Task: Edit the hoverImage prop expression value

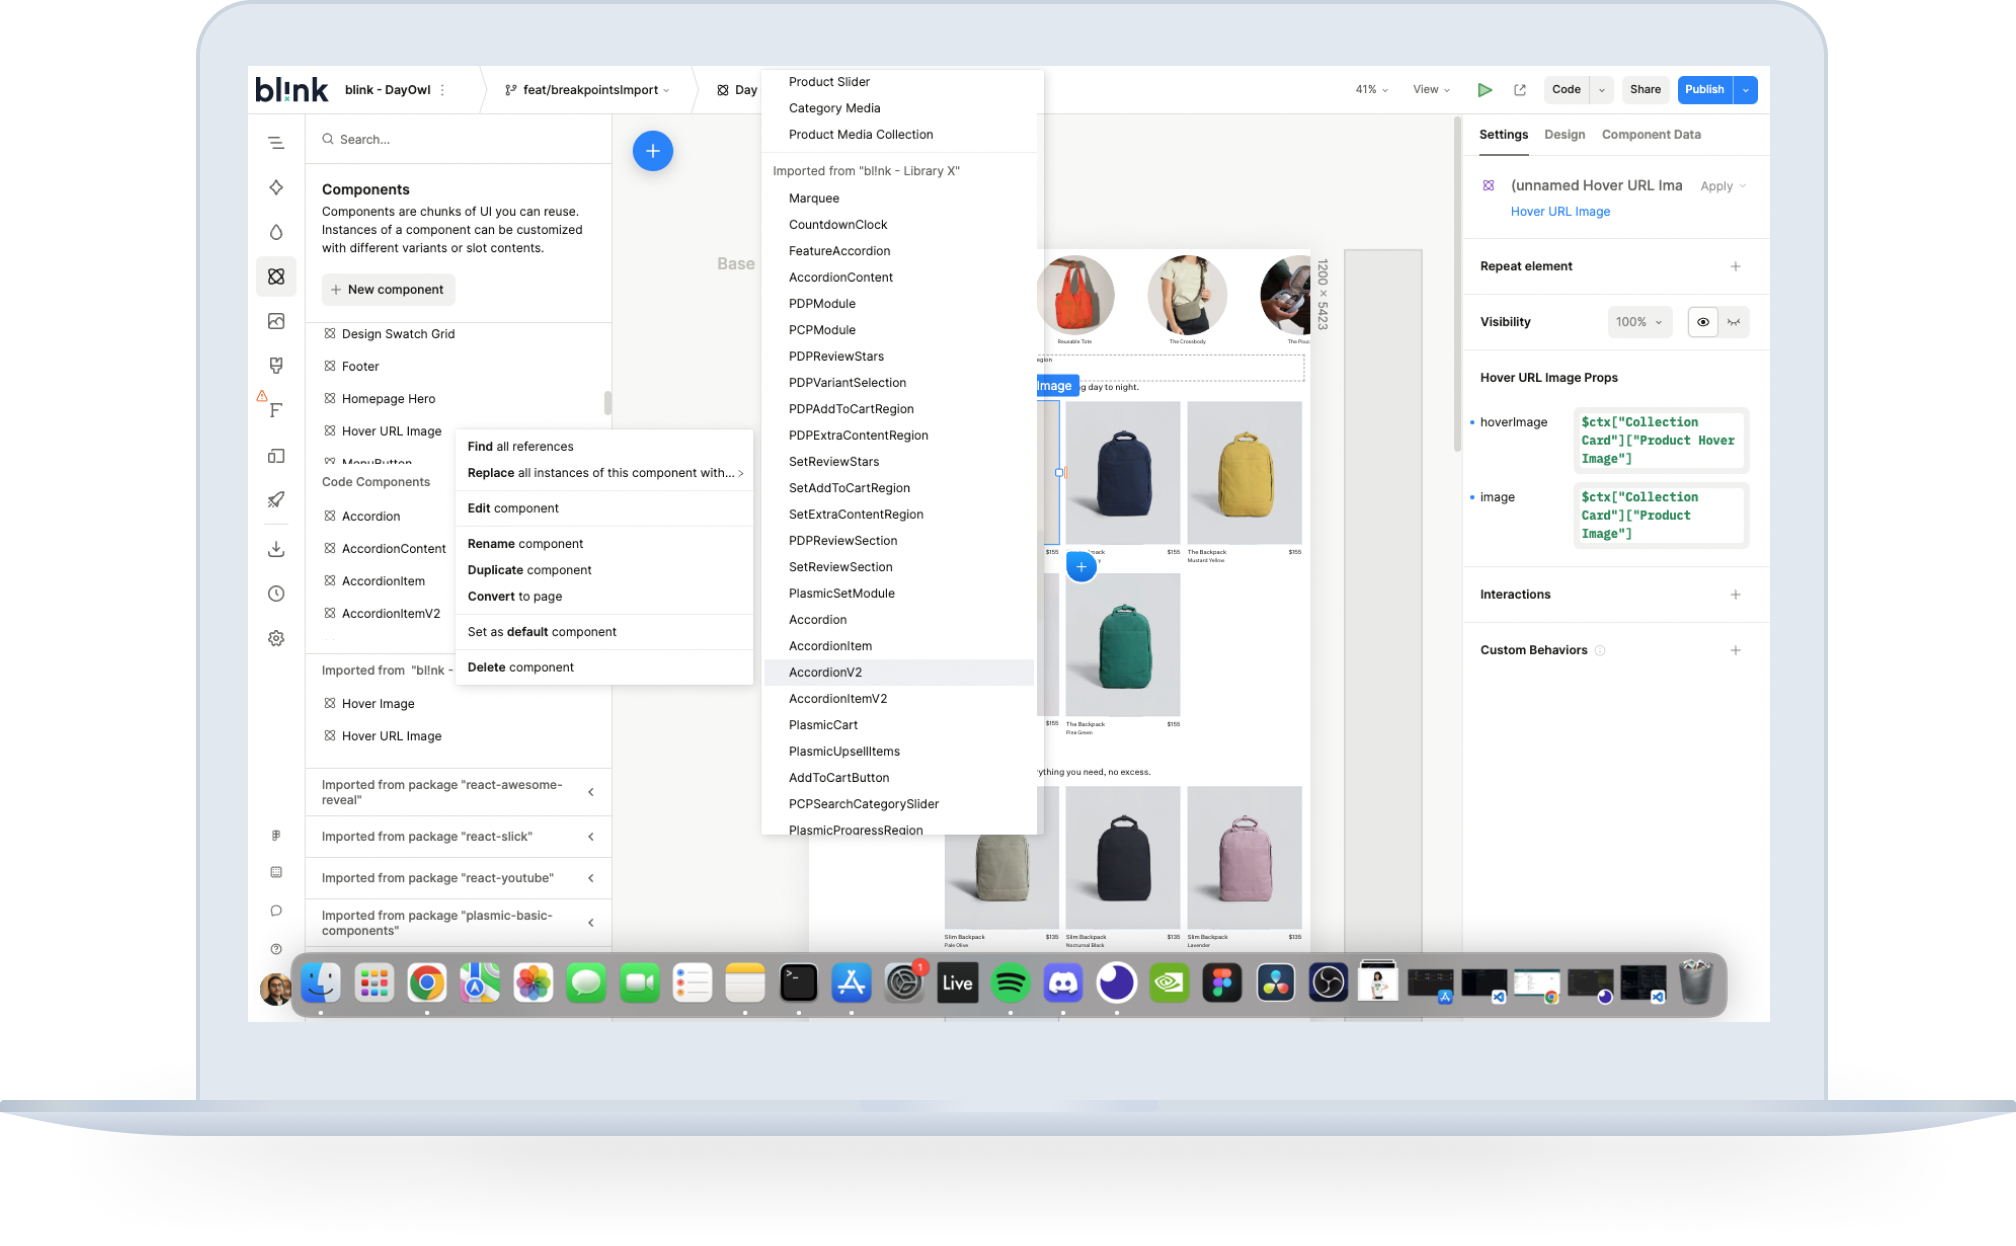Action: [x=1660, y=441]
